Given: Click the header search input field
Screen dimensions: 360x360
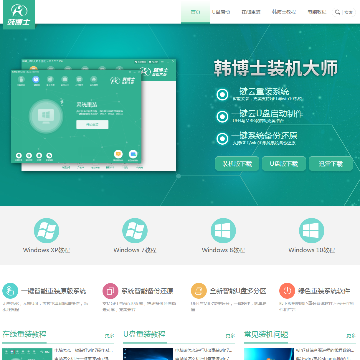Looking at the screenshot, I should (x=348, y=12).
